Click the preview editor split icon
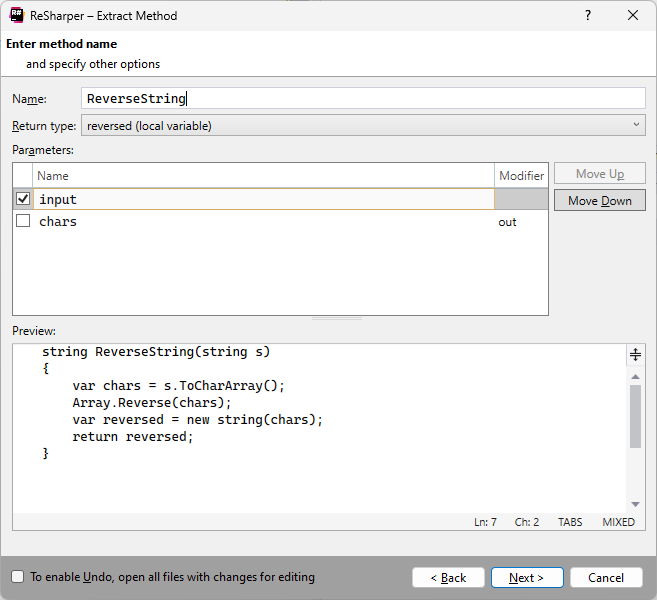The image size is (657, 600). 635,355
